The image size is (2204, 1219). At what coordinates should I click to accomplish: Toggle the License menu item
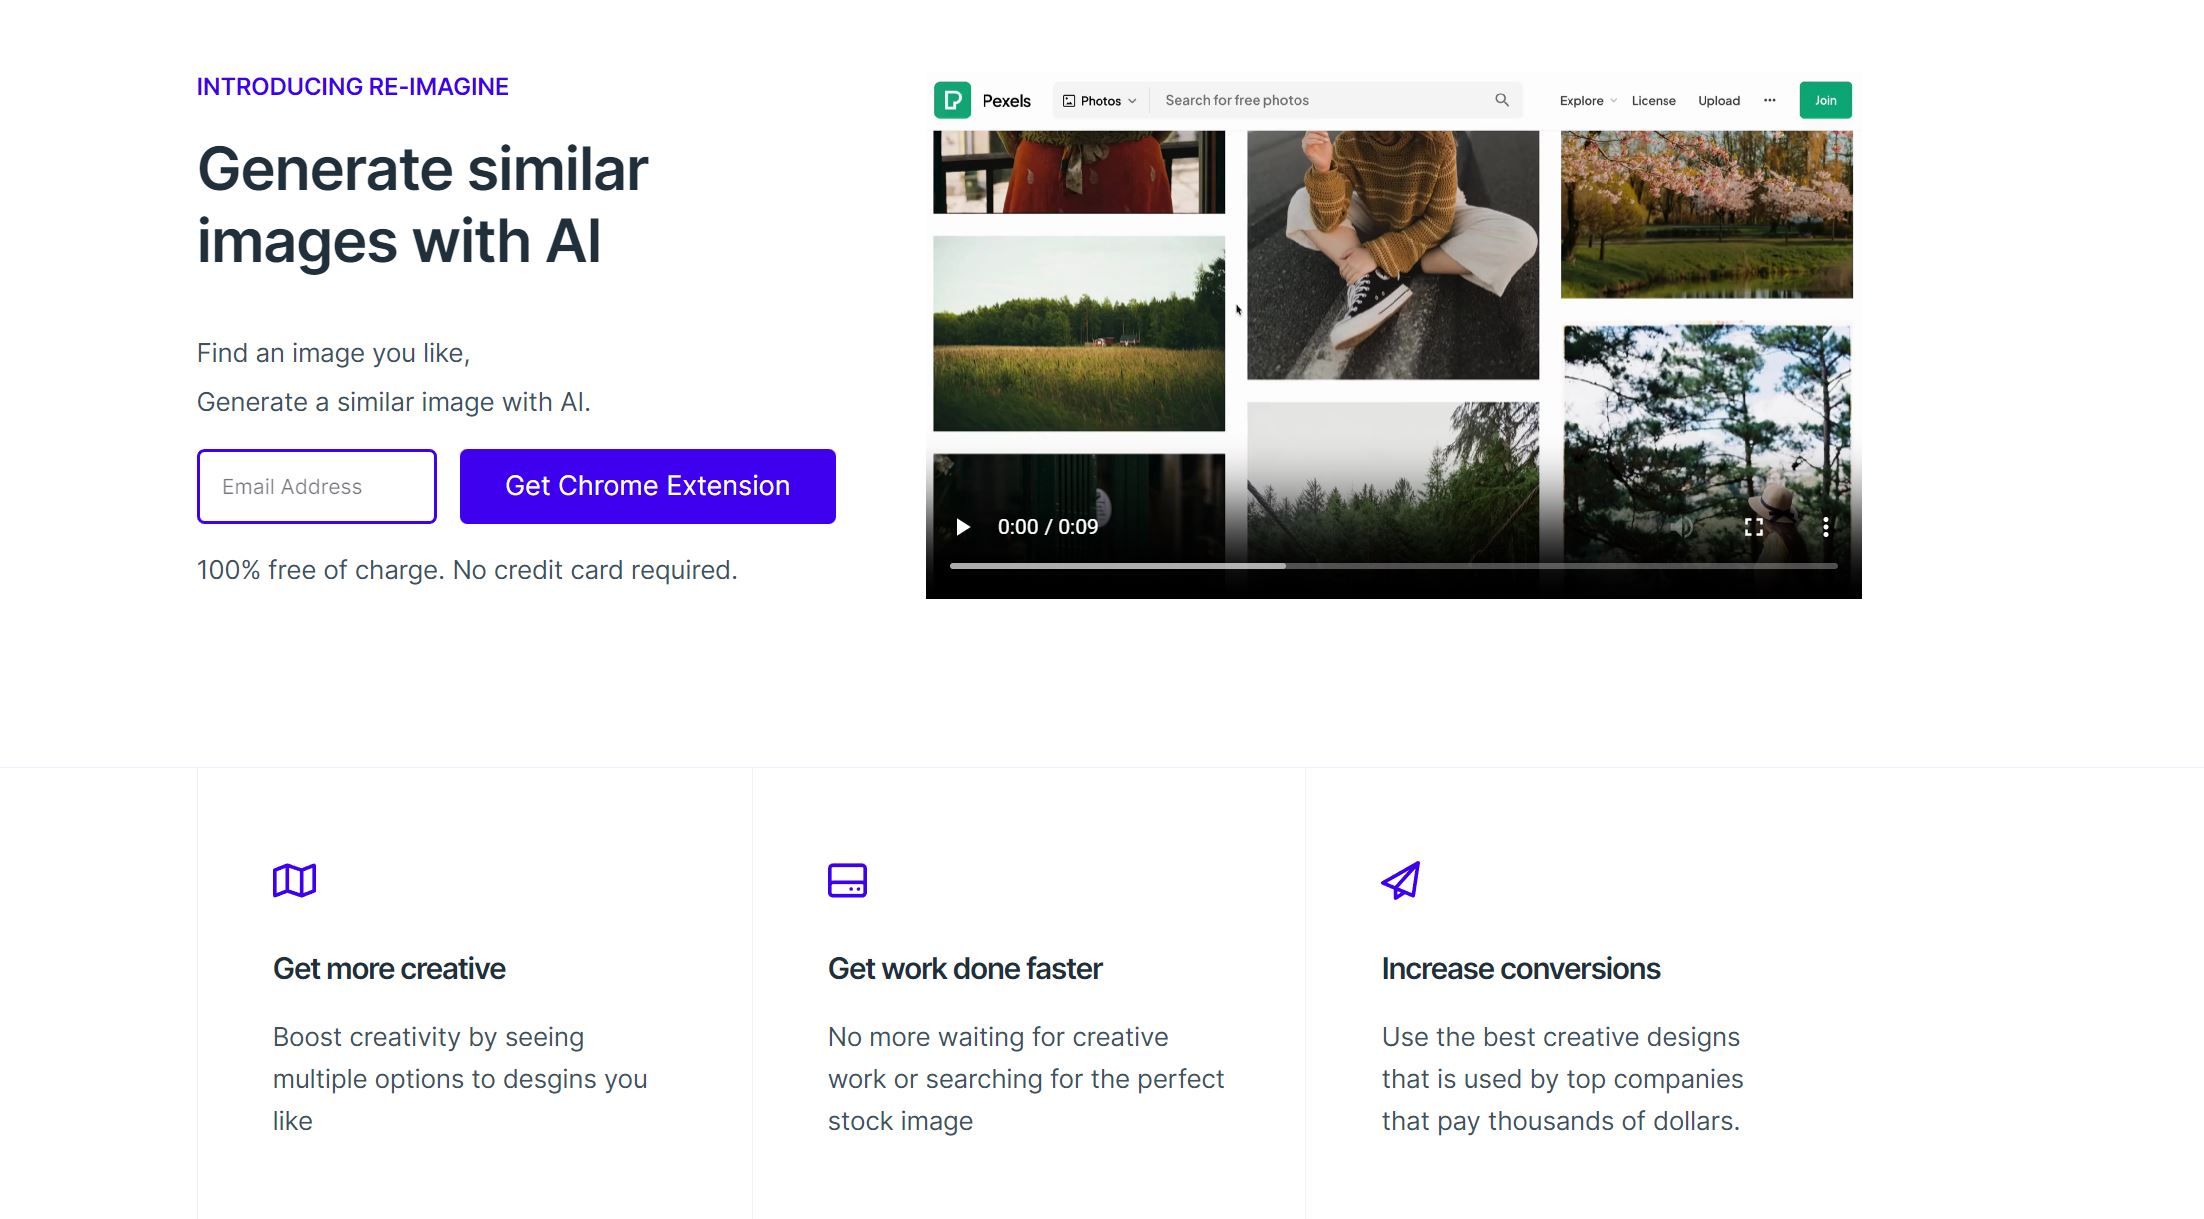point(1653,101)
